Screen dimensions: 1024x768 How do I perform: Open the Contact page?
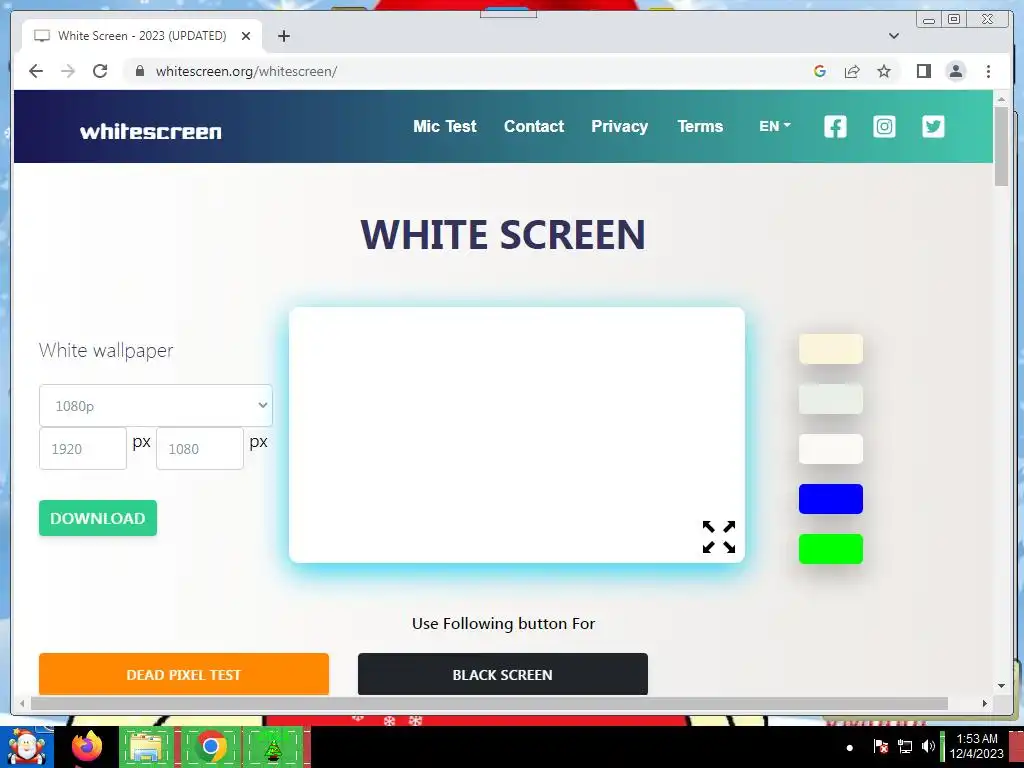pyautogui.click(x=534, y=126)
